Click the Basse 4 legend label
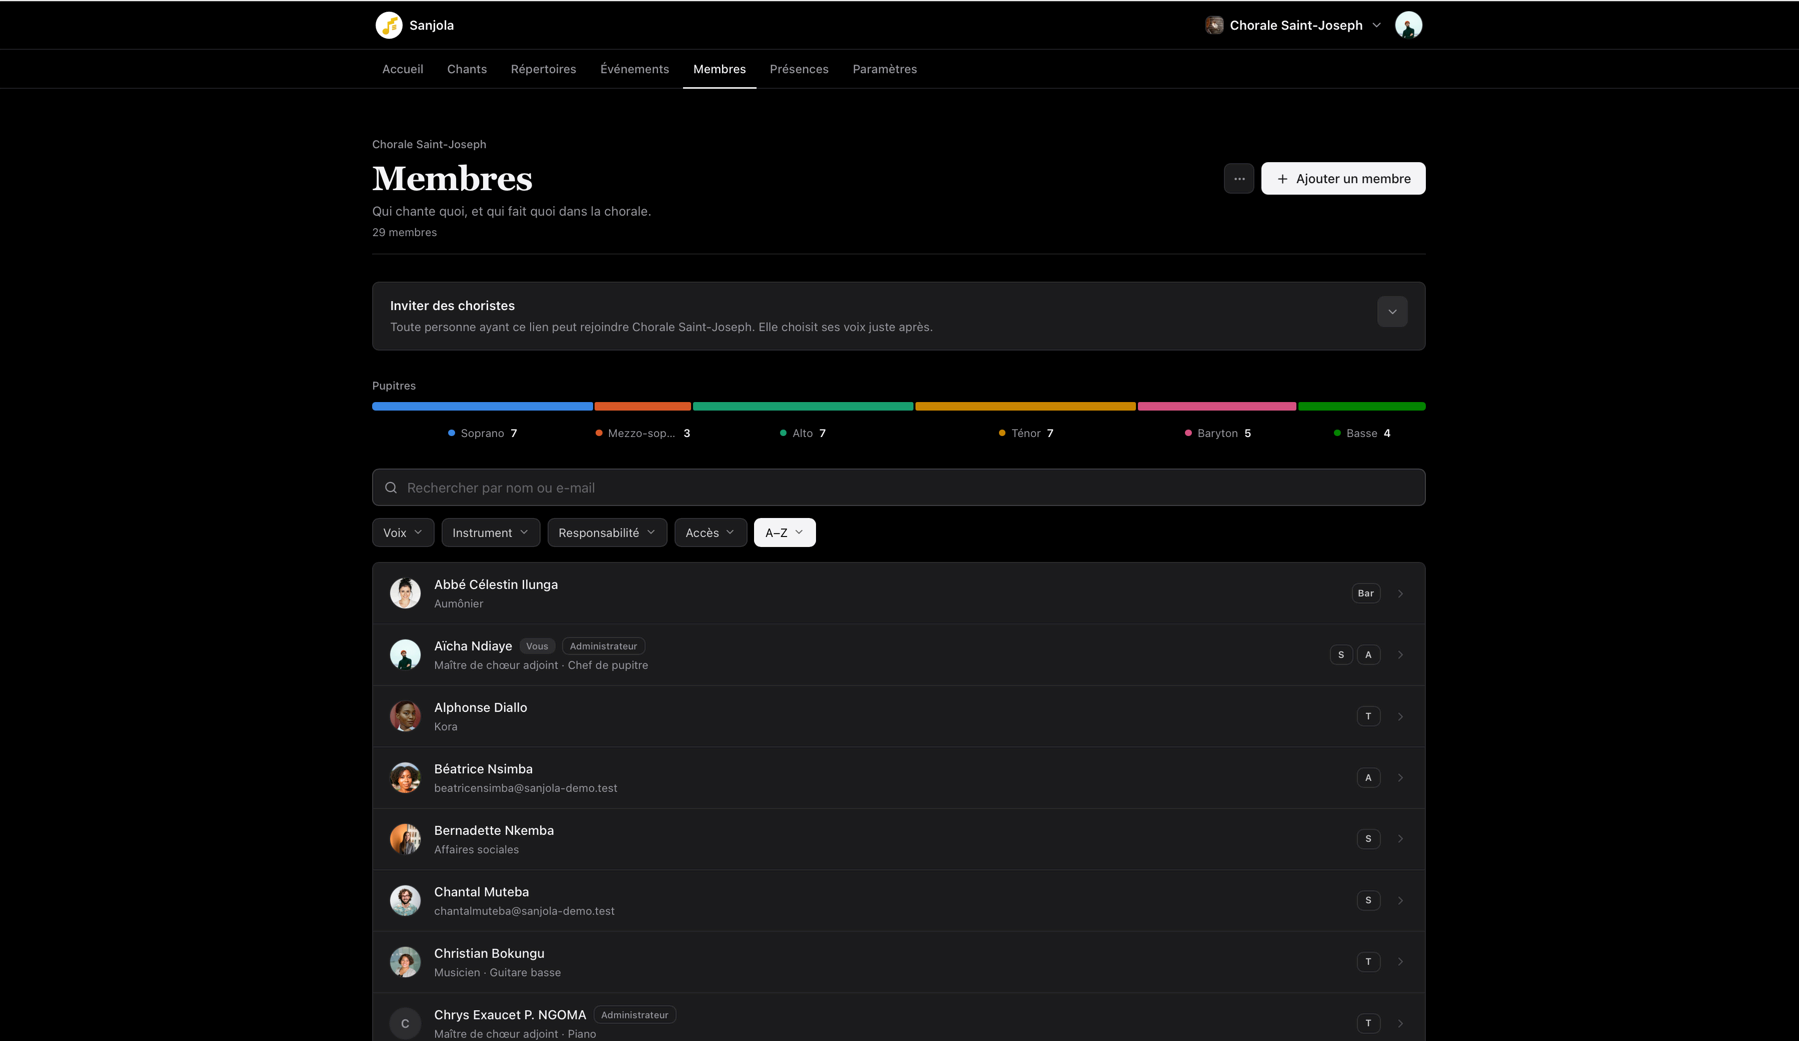This screenshot has width=1799, height=1041. coord(1362,434)
